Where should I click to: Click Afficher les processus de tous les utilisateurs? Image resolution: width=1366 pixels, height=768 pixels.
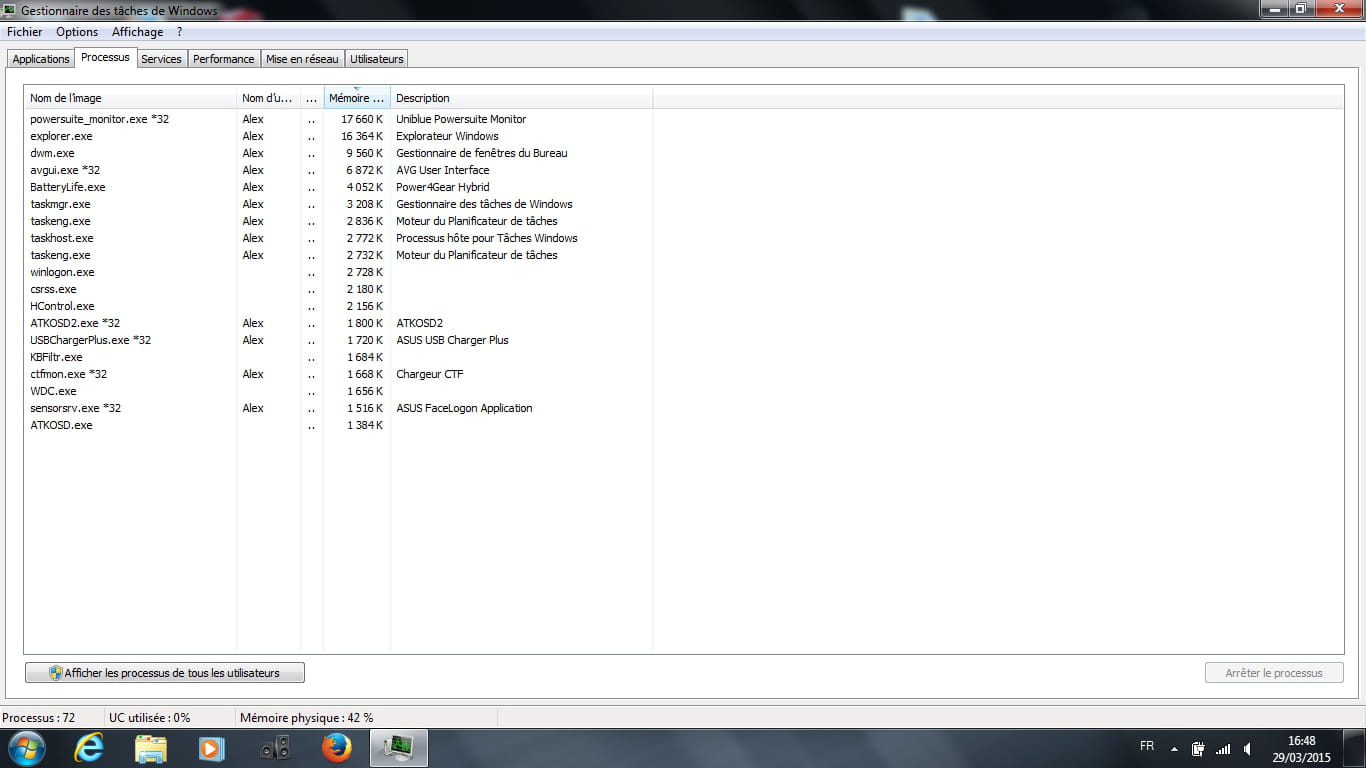tap(165, 673)
